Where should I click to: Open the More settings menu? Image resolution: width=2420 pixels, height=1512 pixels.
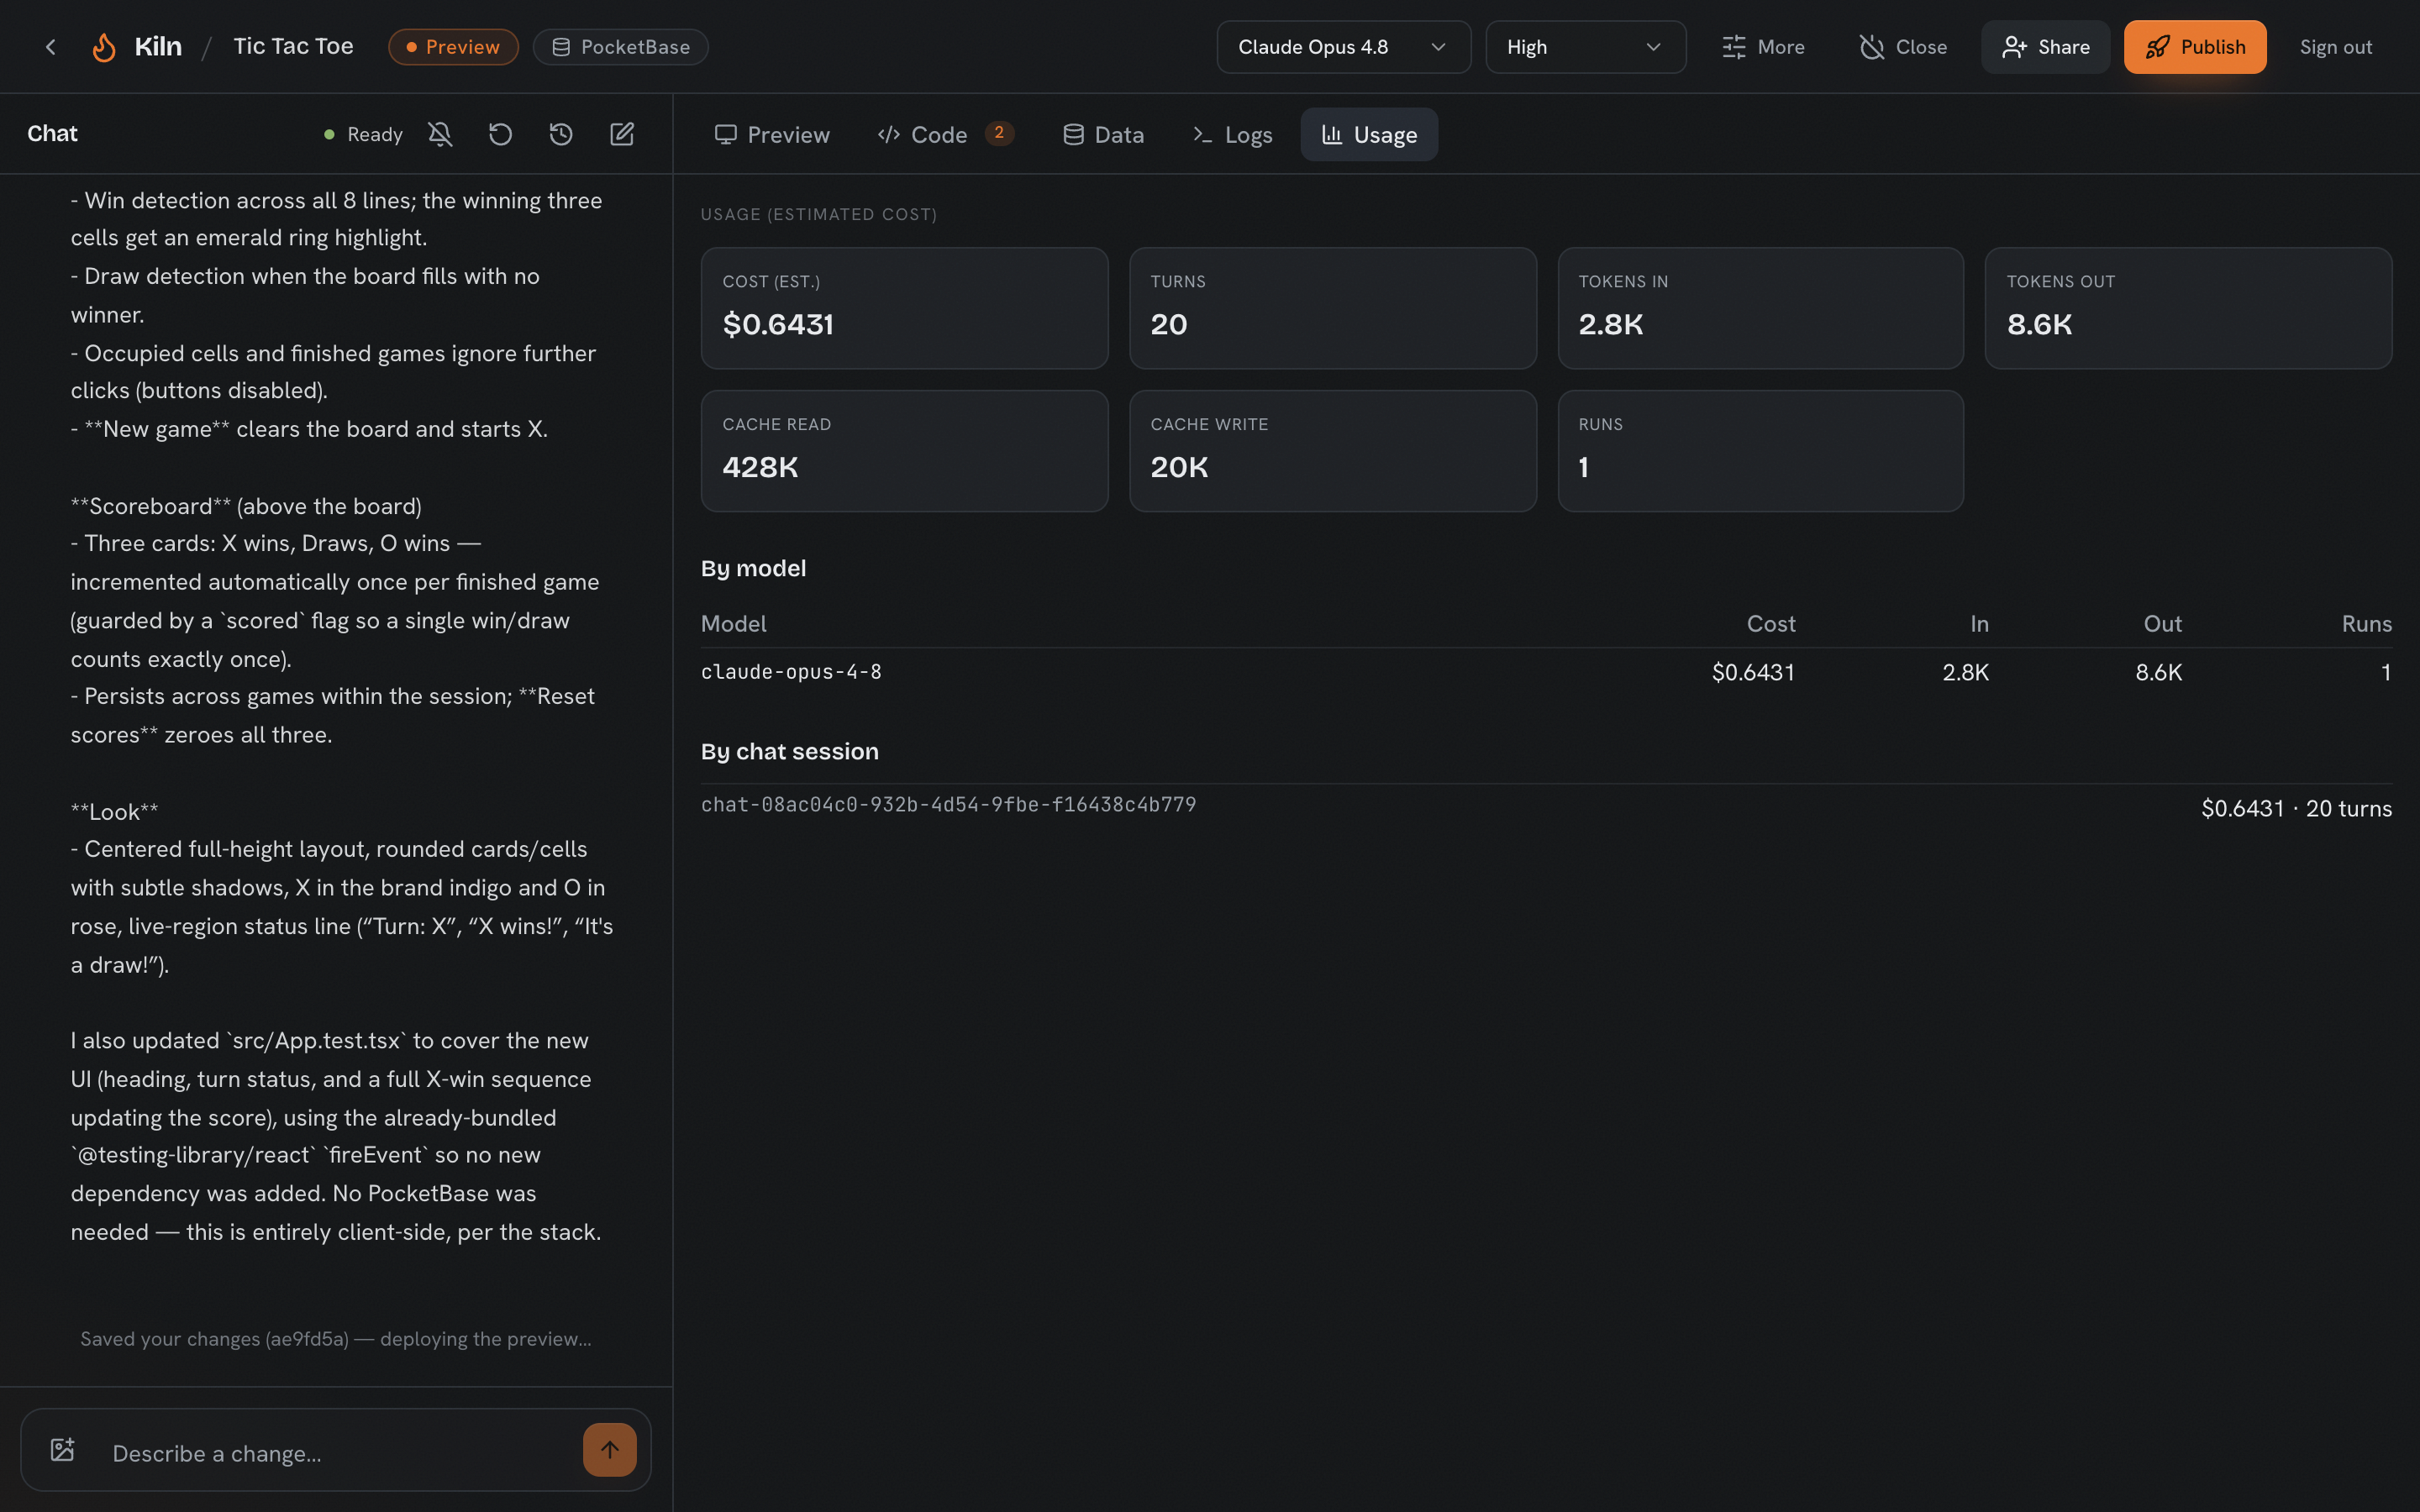point(1763,47)
